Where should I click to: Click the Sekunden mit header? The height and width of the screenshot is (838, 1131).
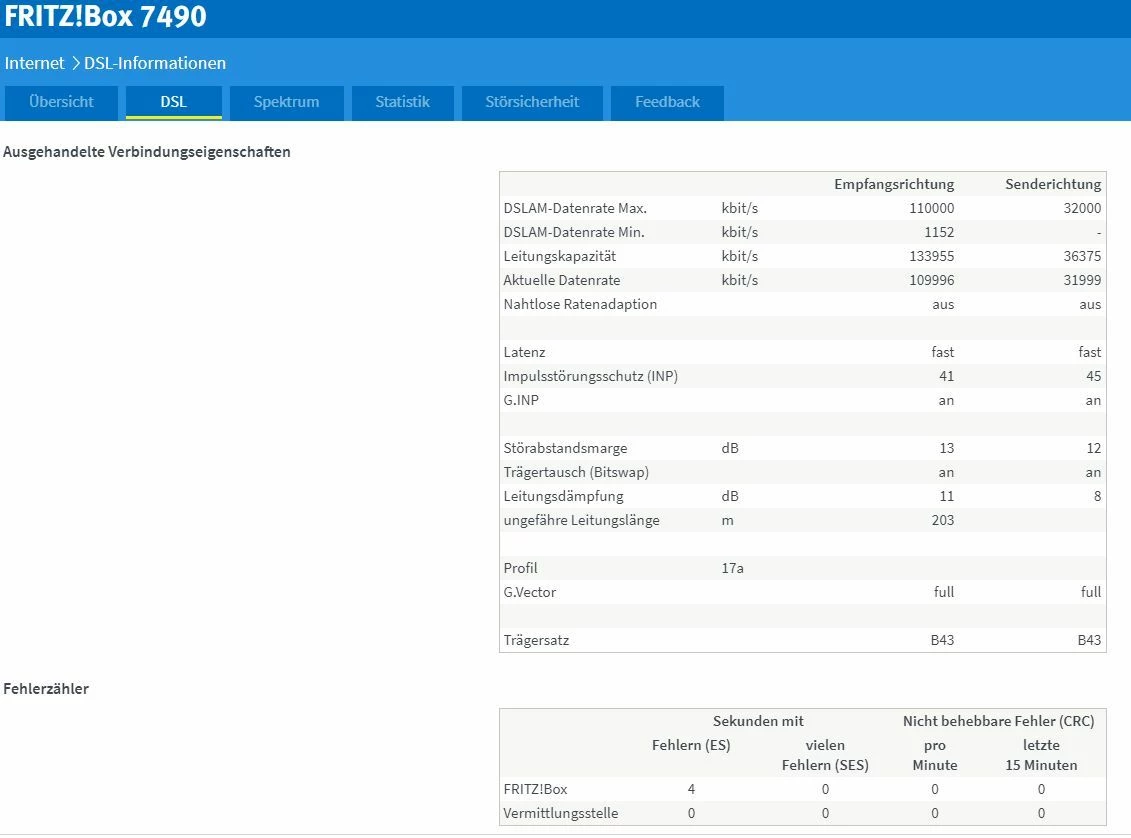coord(758,721)
